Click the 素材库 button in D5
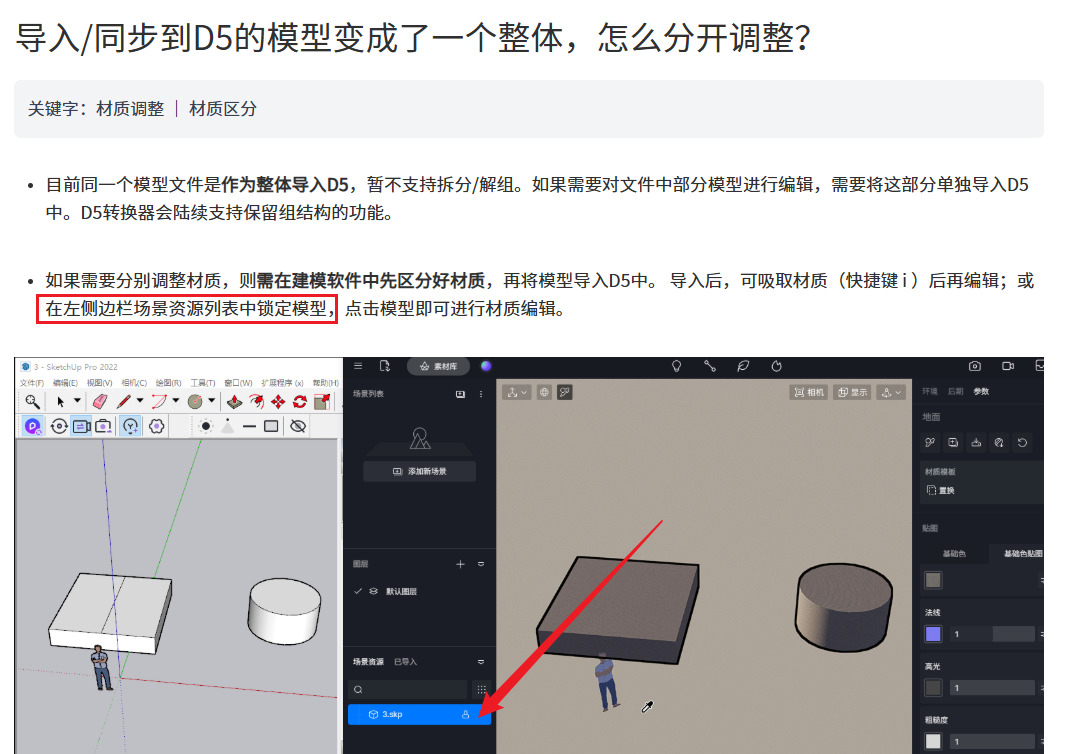This screenshot has width=1082, height=754. pos(438,366)
